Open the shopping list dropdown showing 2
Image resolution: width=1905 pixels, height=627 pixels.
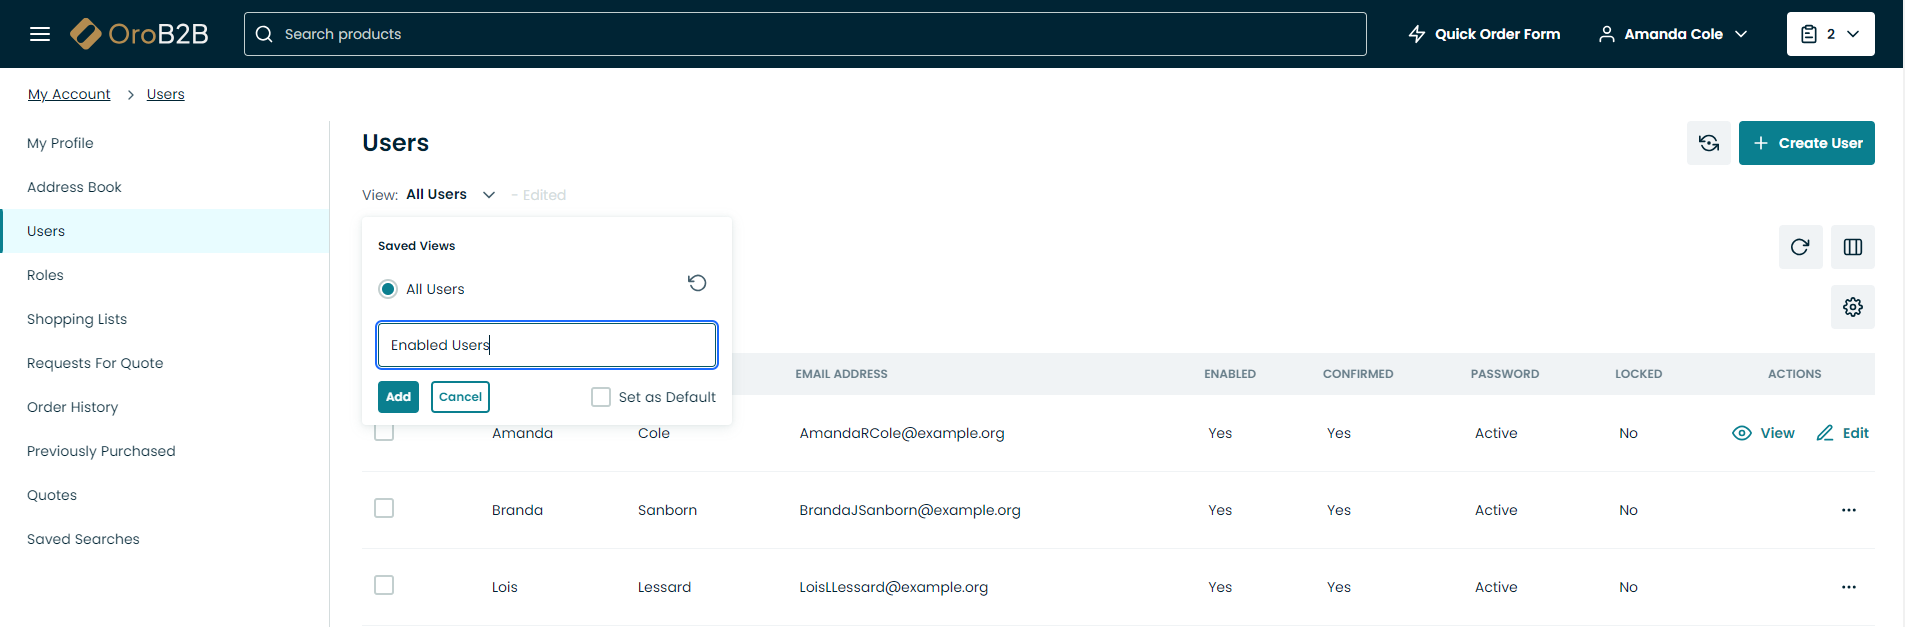click(x=1830, y=34)
